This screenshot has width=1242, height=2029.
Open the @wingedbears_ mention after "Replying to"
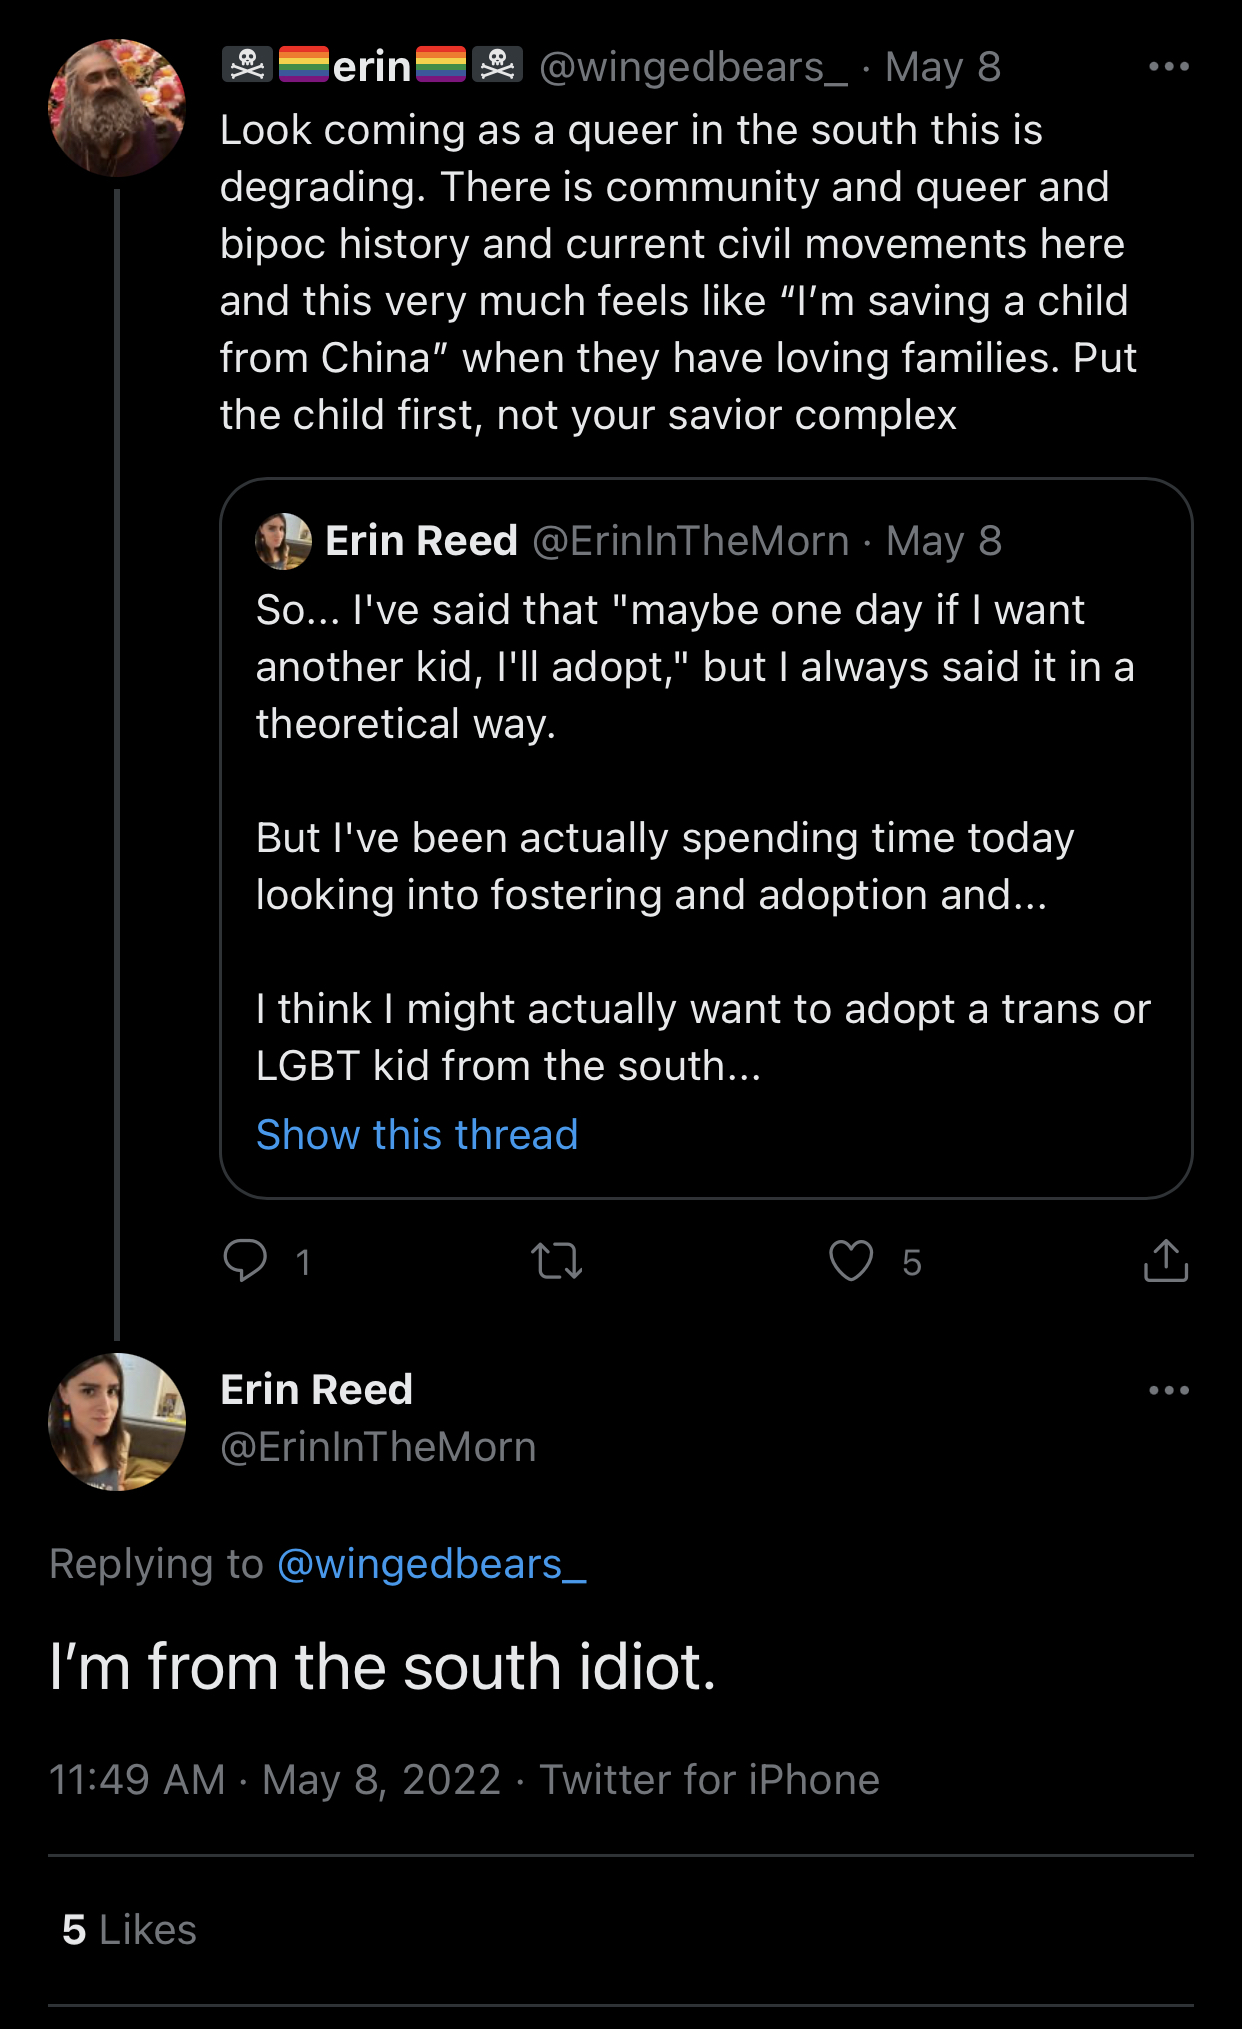pyautogui.click(x=431, y=1564)
